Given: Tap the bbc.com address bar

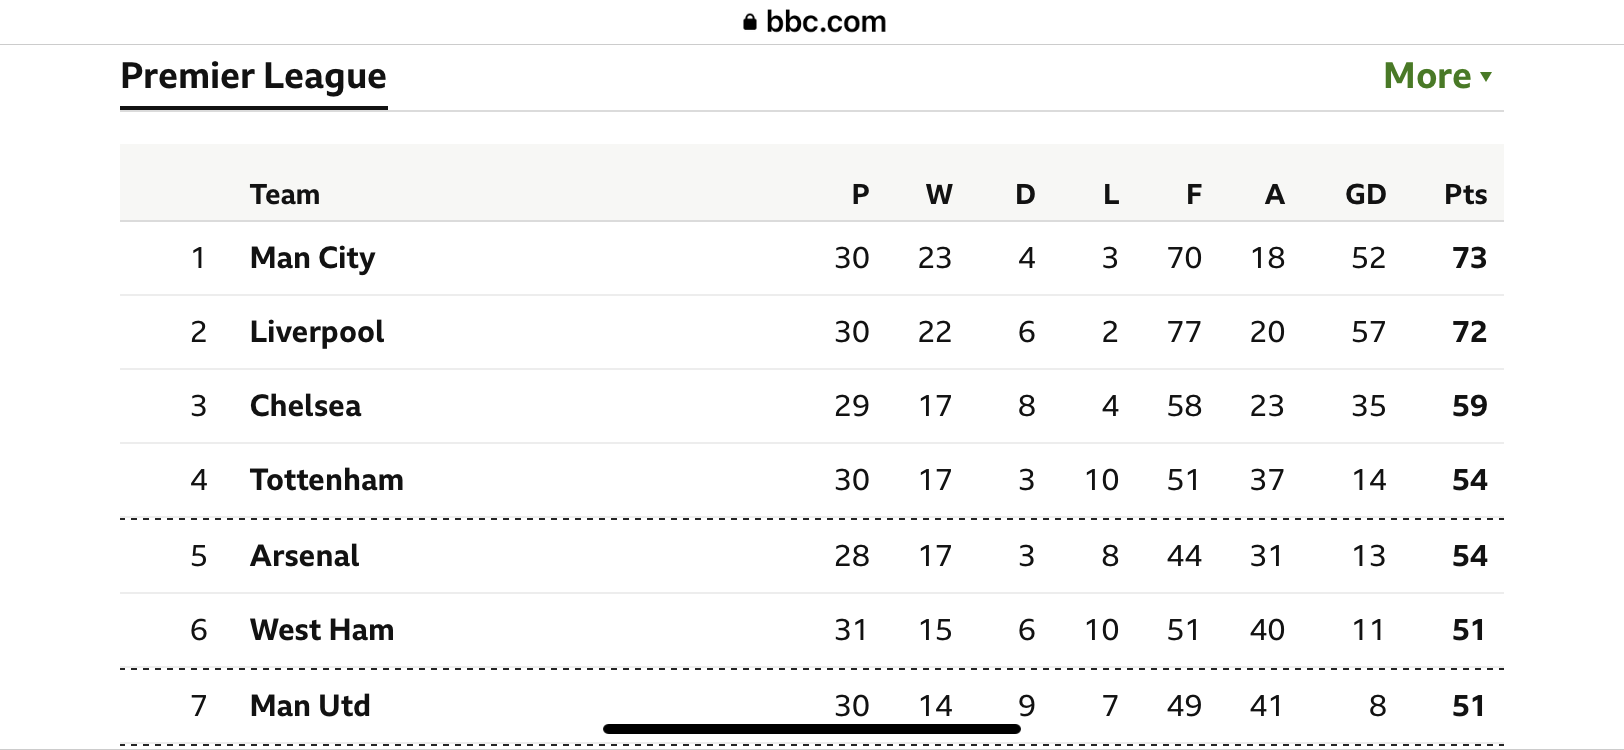Looking at the screenshot, I should point(814,22).
